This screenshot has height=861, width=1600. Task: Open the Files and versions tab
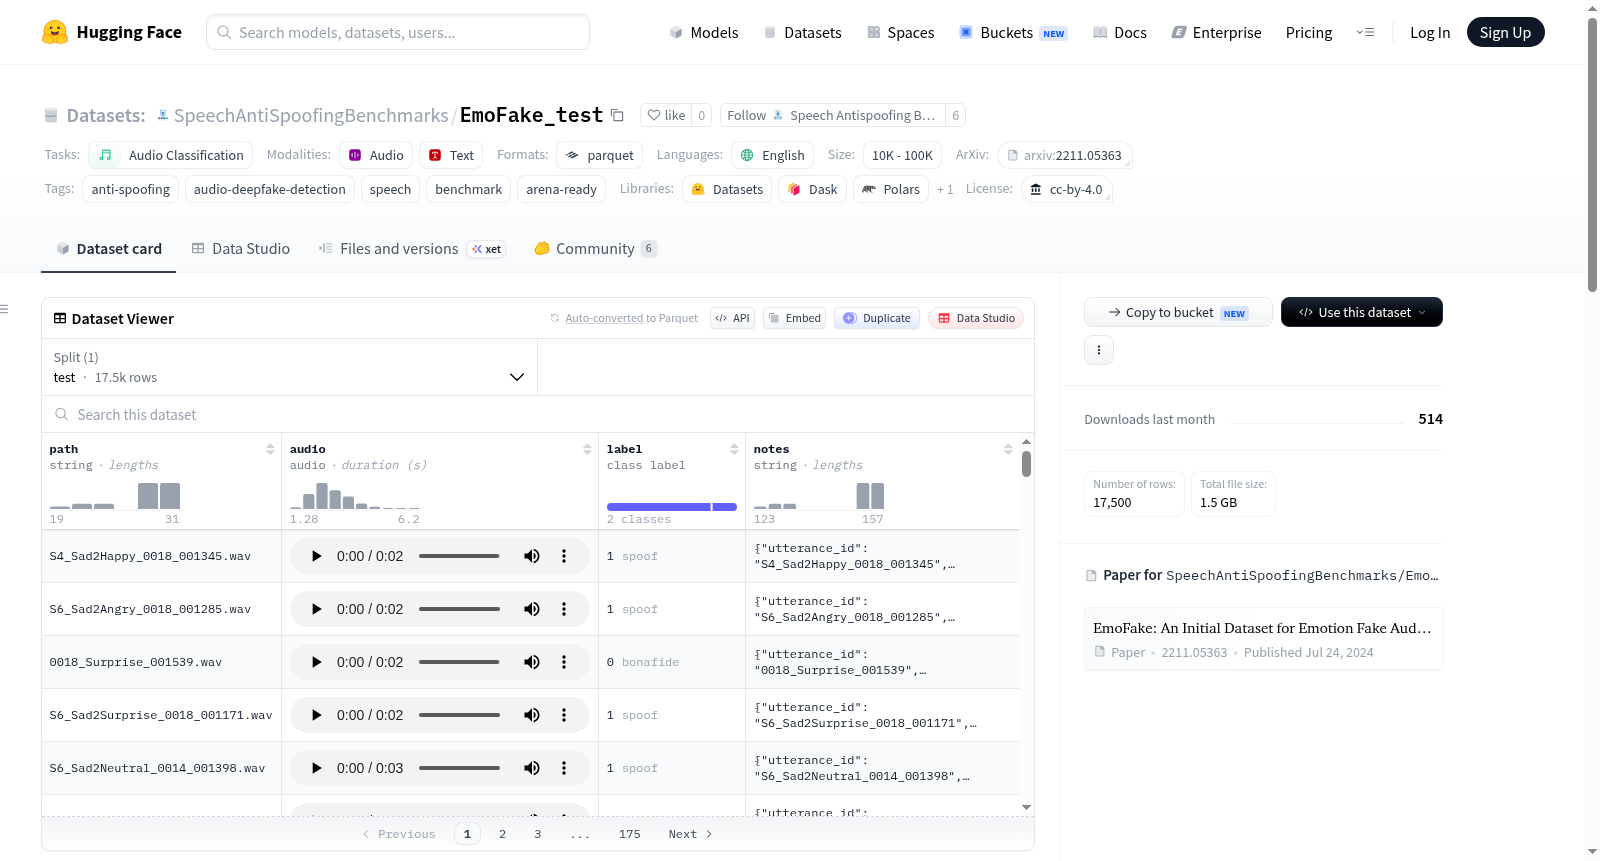(411, 249)
